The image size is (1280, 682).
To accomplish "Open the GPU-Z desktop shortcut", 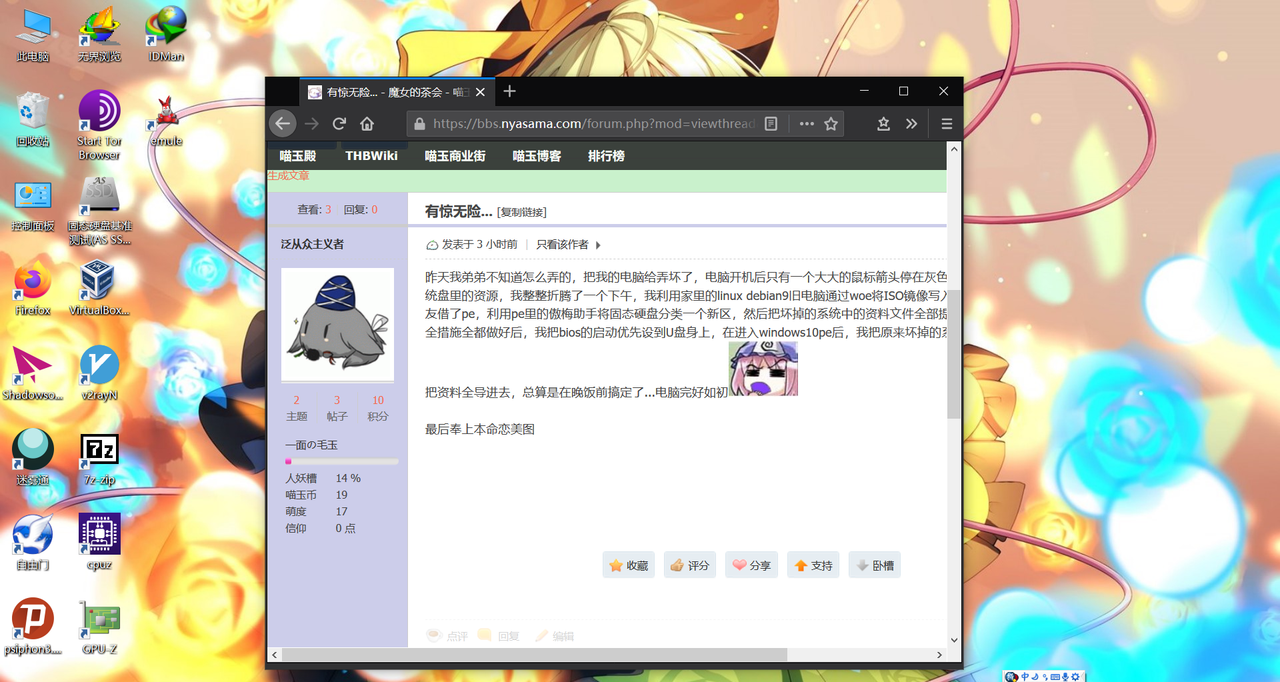I will pos(99,627).
